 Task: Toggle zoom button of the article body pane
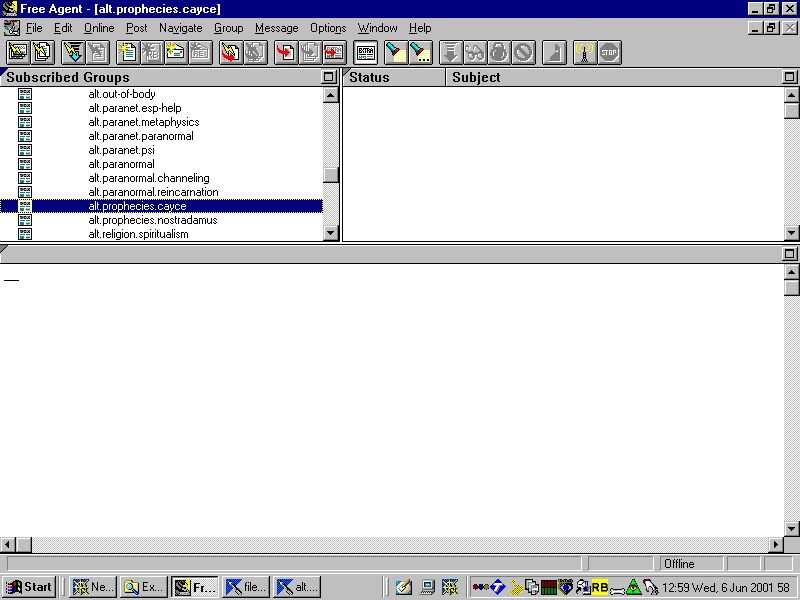790,254
